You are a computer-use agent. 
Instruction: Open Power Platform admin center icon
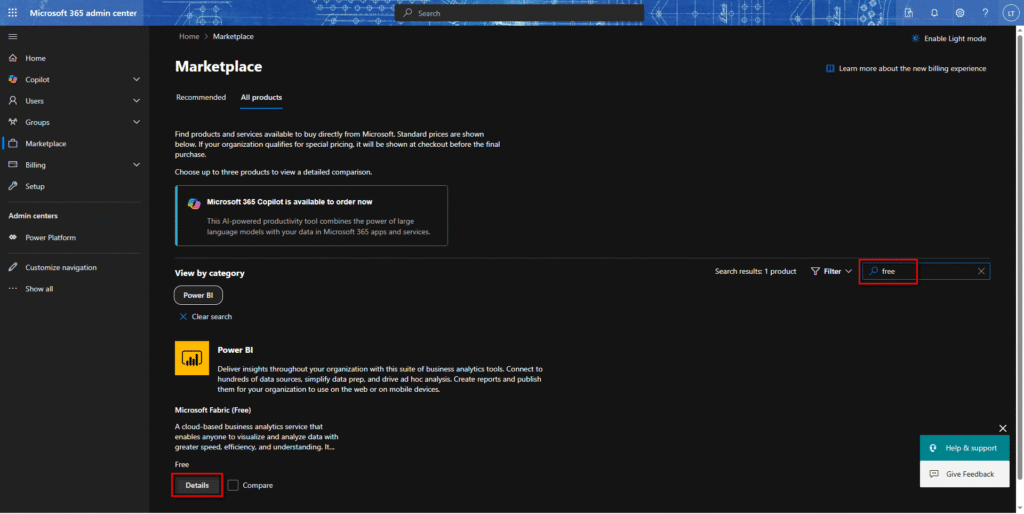(x=13, y=237)
